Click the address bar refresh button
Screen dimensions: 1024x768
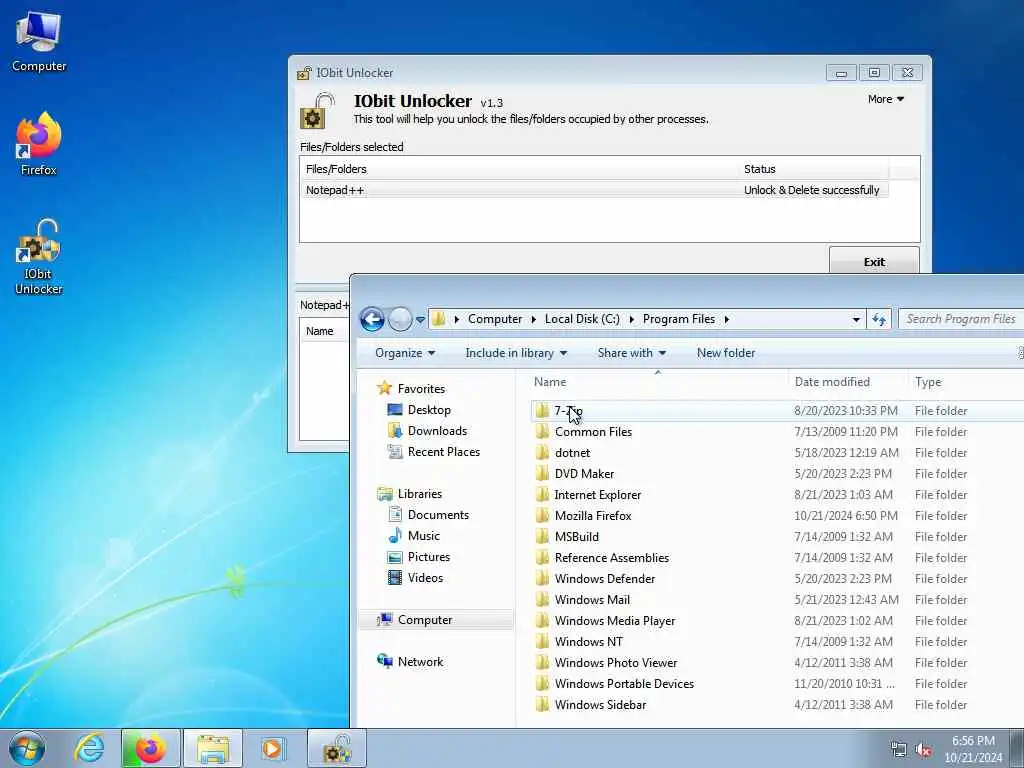pos(879,319)
